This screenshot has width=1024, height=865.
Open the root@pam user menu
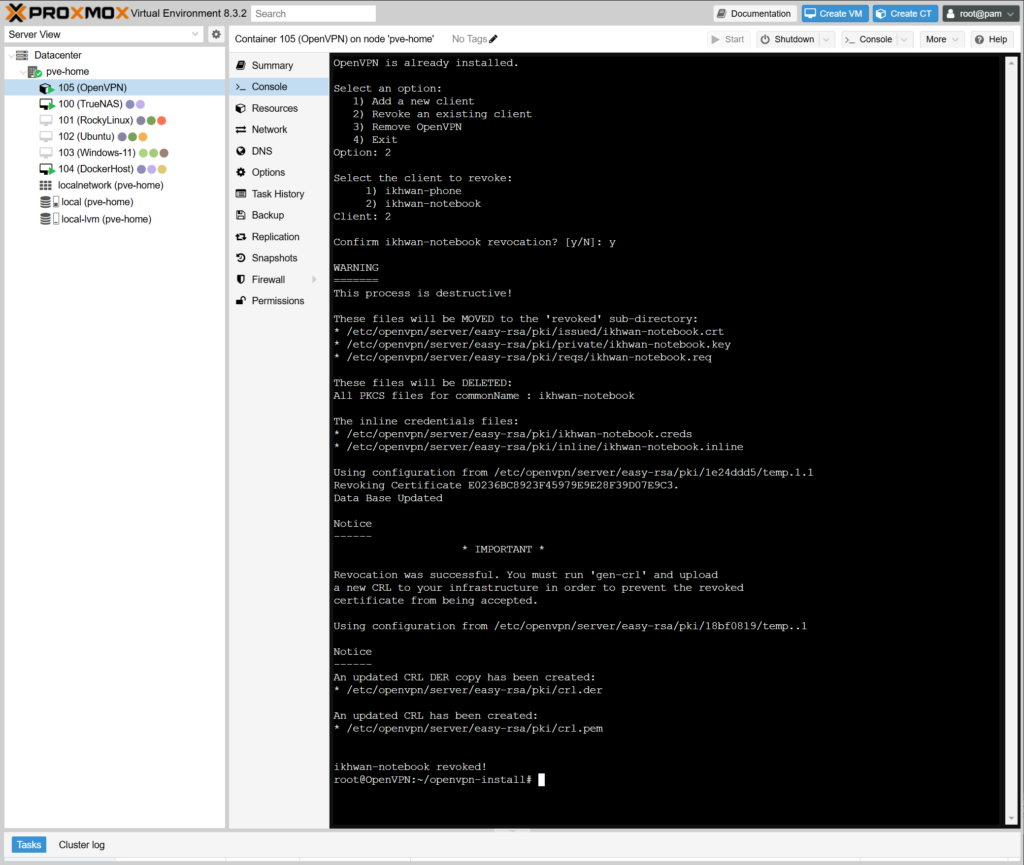point(979,13)
